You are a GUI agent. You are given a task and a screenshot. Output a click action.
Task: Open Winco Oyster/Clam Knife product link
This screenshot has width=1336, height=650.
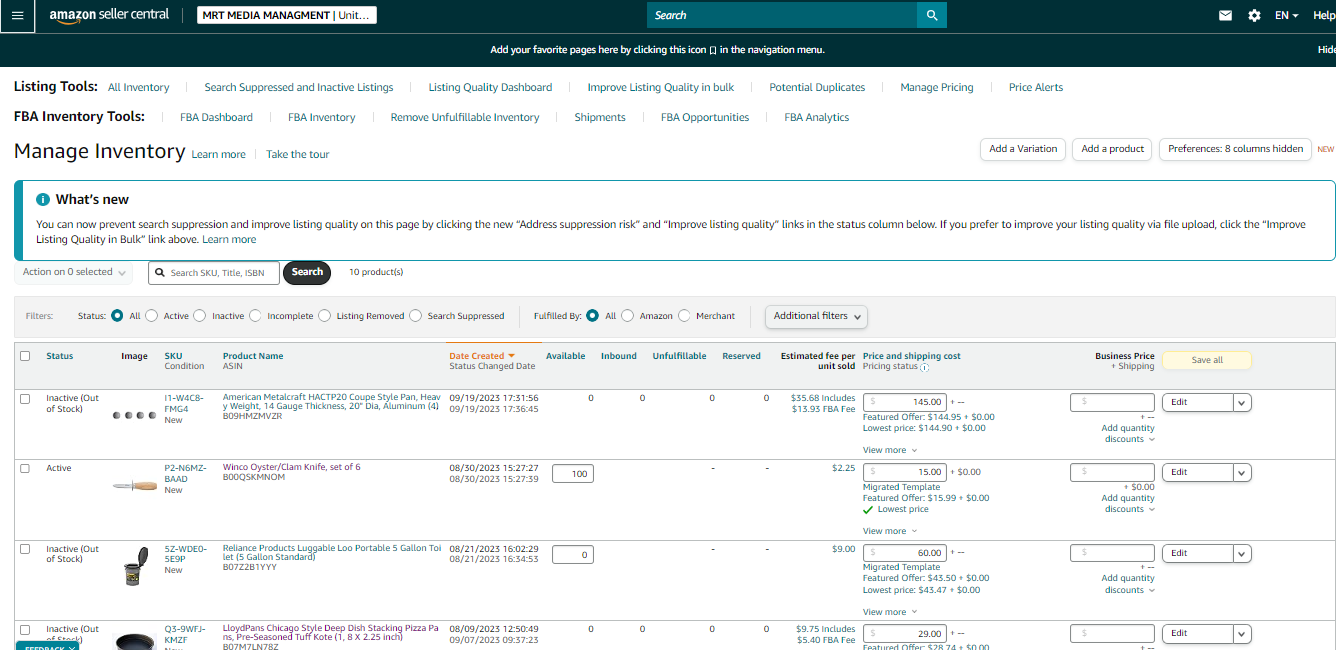pyautogui.click(x=291, y=468)
